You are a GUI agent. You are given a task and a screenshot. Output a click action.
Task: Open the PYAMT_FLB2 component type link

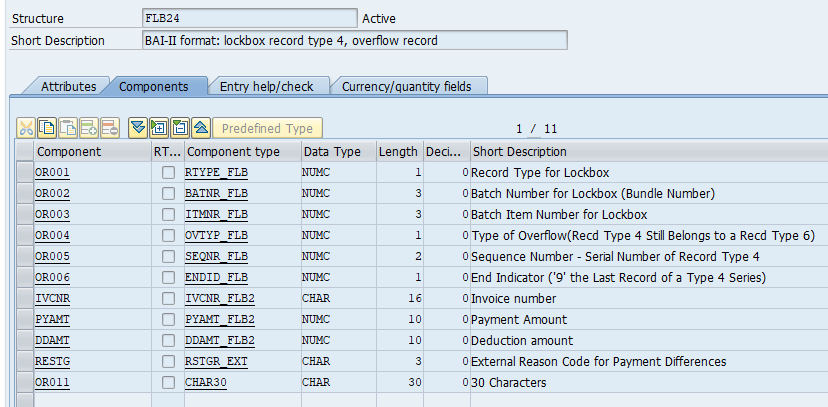tap(220, 320)
